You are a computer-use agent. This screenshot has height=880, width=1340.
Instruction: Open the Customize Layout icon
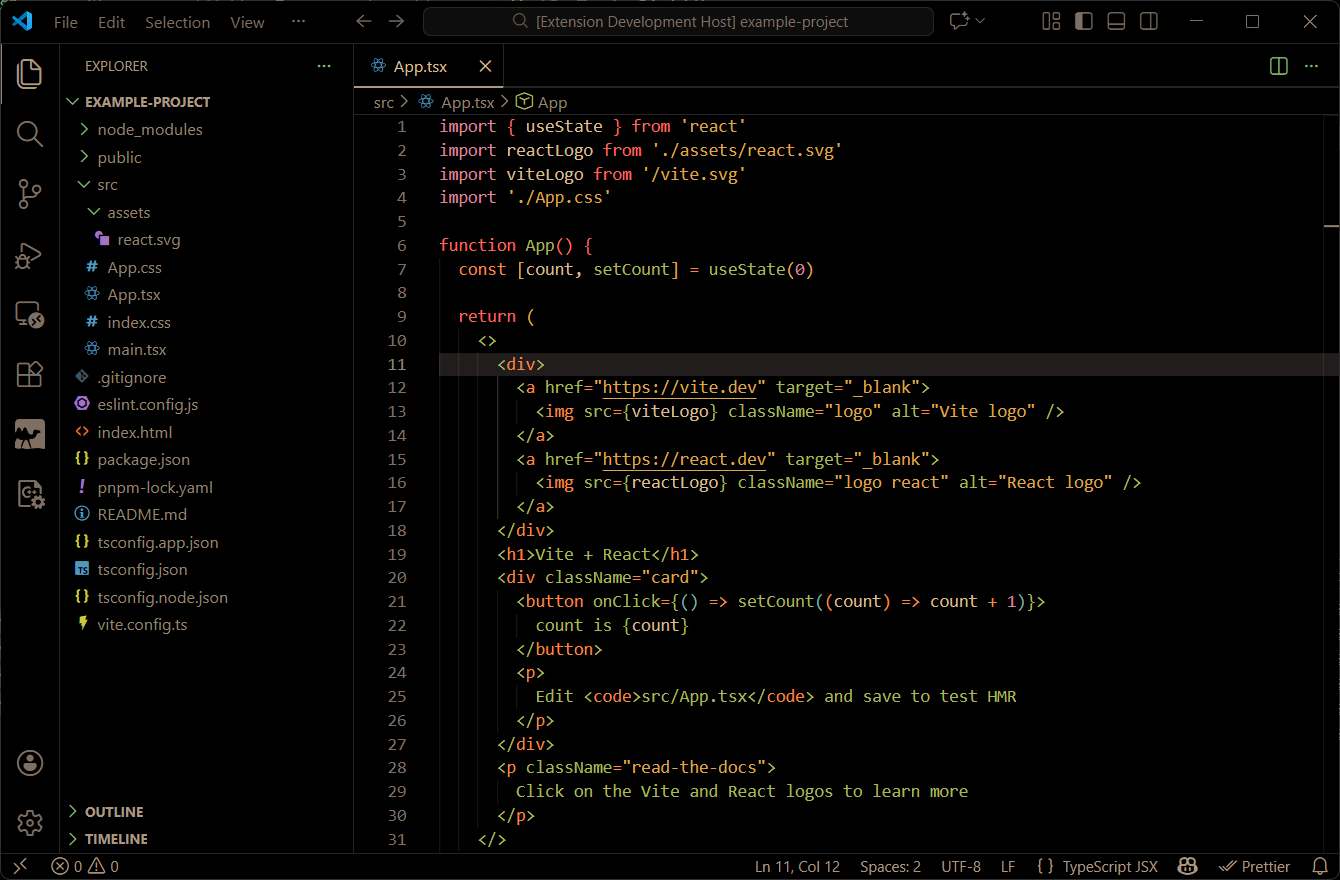[1051, 21]
